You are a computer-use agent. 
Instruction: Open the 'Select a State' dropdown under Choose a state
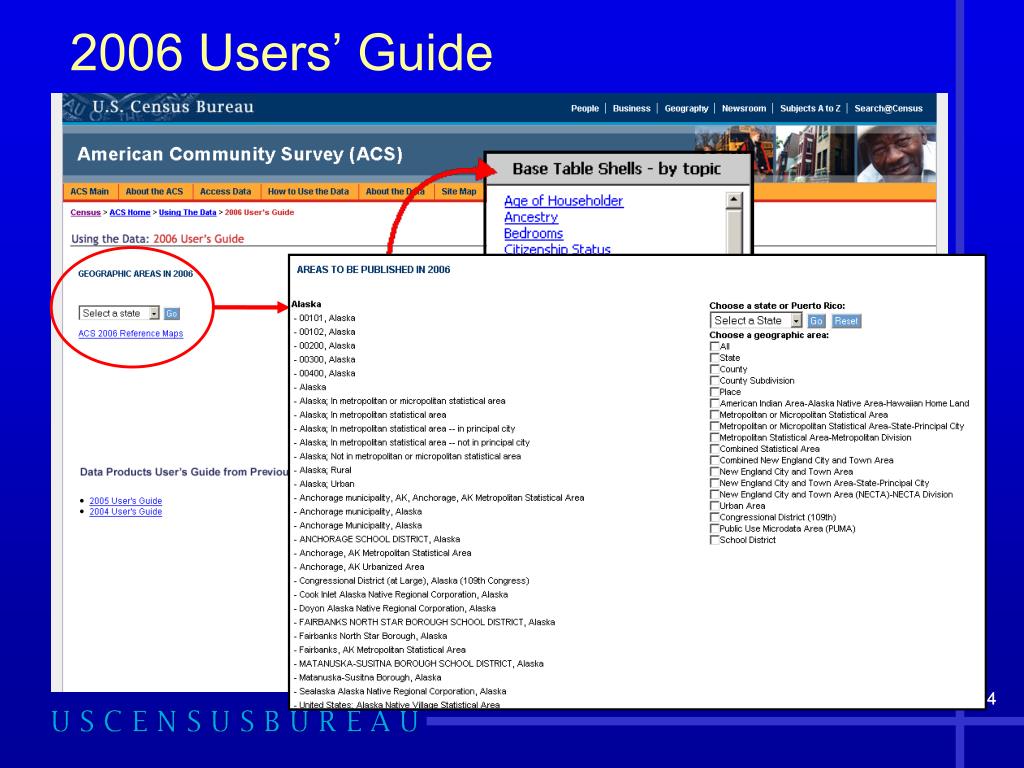[x=756, y=321]
